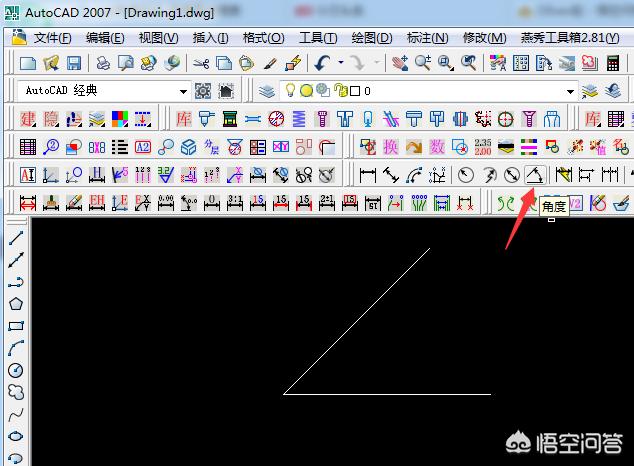Save the drawing with floppy icon
Screen dimensions: 634x466
pos(74,63)
